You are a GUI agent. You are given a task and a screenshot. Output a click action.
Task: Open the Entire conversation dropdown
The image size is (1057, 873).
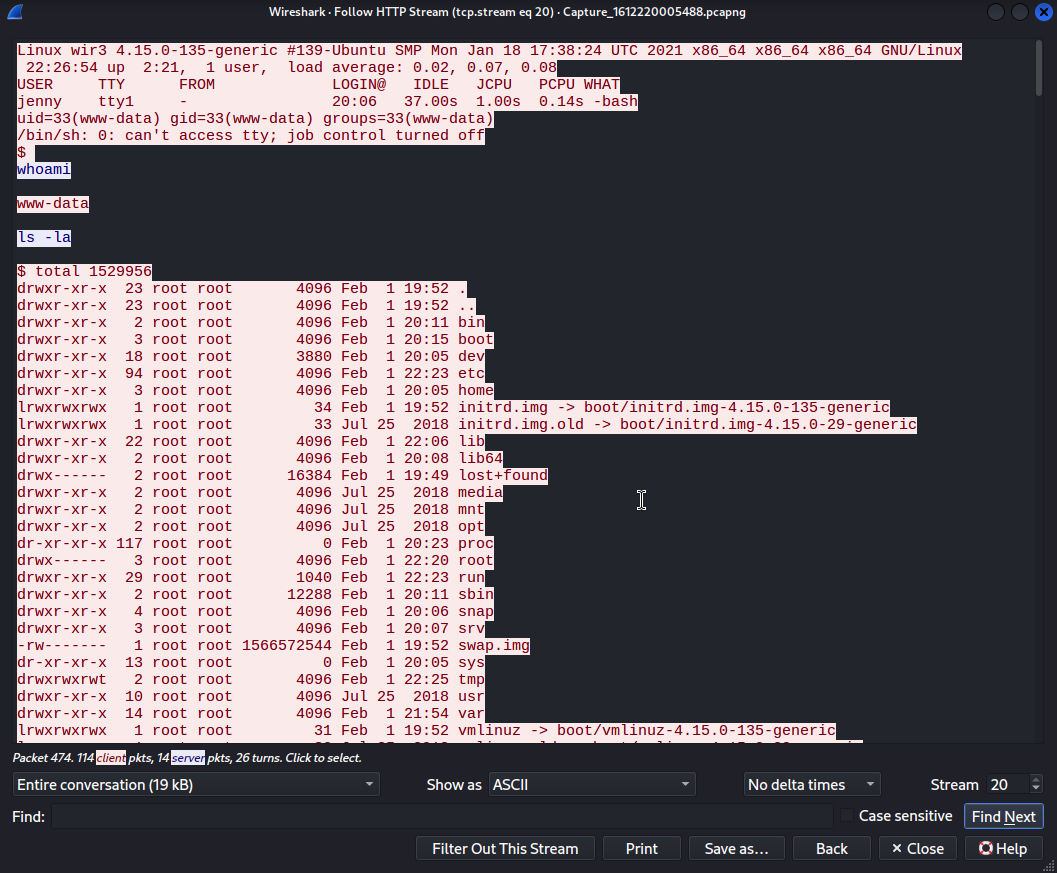[196, 785]
